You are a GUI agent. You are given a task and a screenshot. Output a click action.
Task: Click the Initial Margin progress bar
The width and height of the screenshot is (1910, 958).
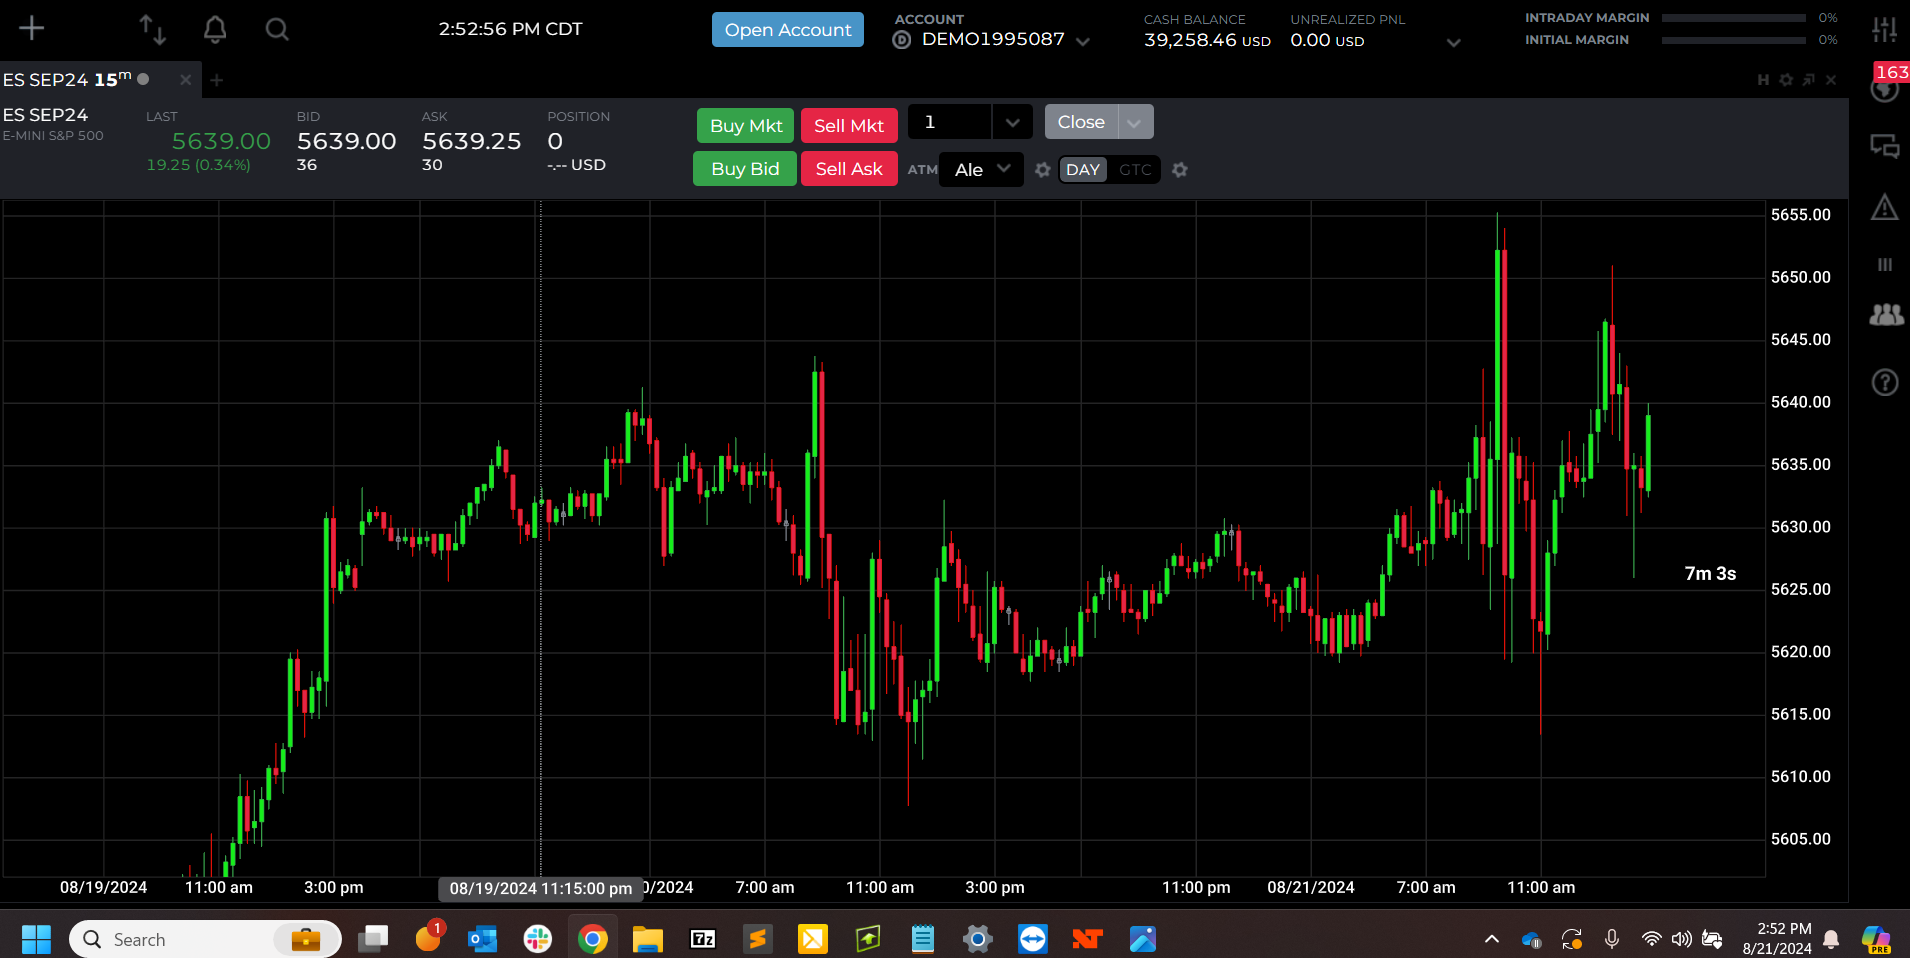click(1734, 40)
